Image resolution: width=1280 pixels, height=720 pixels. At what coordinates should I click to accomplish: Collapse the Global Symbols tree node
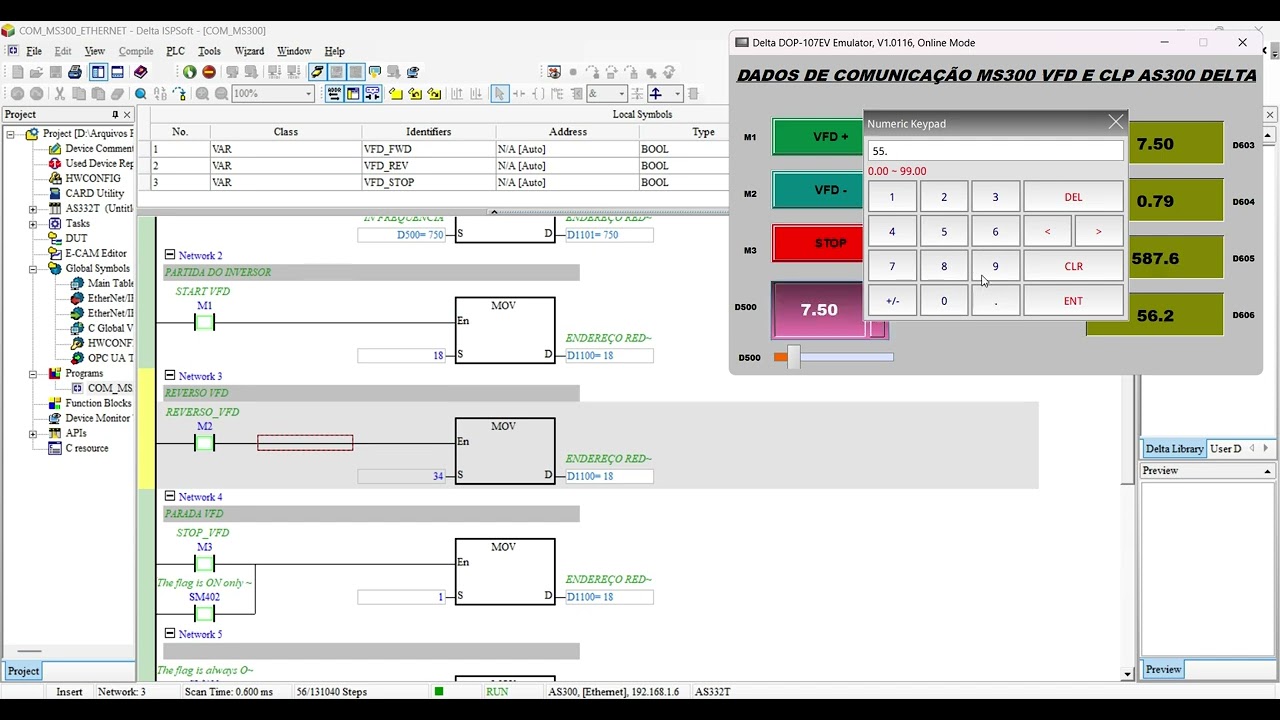[x=33, y=268]
